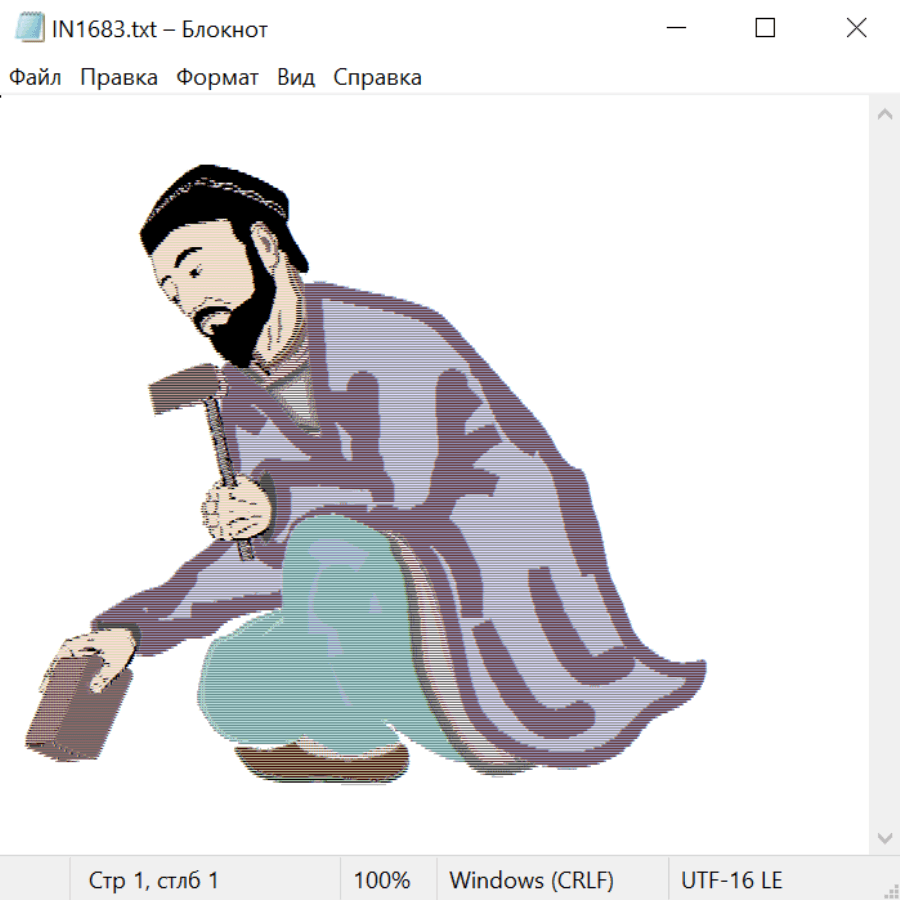Click the Windows (CRLF) line ending indicator
Image resolution: width=900 pixels, height=900 pixels.
[531, 880]
